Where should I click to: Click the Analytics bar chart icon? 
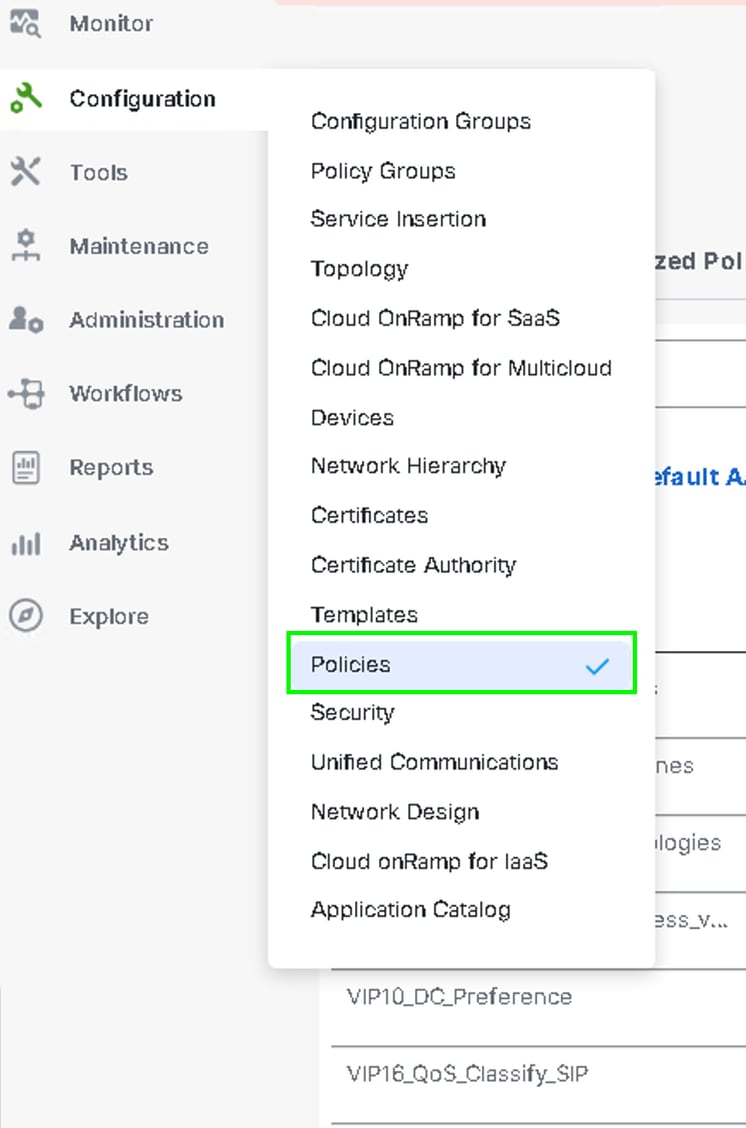click(26, 543)
